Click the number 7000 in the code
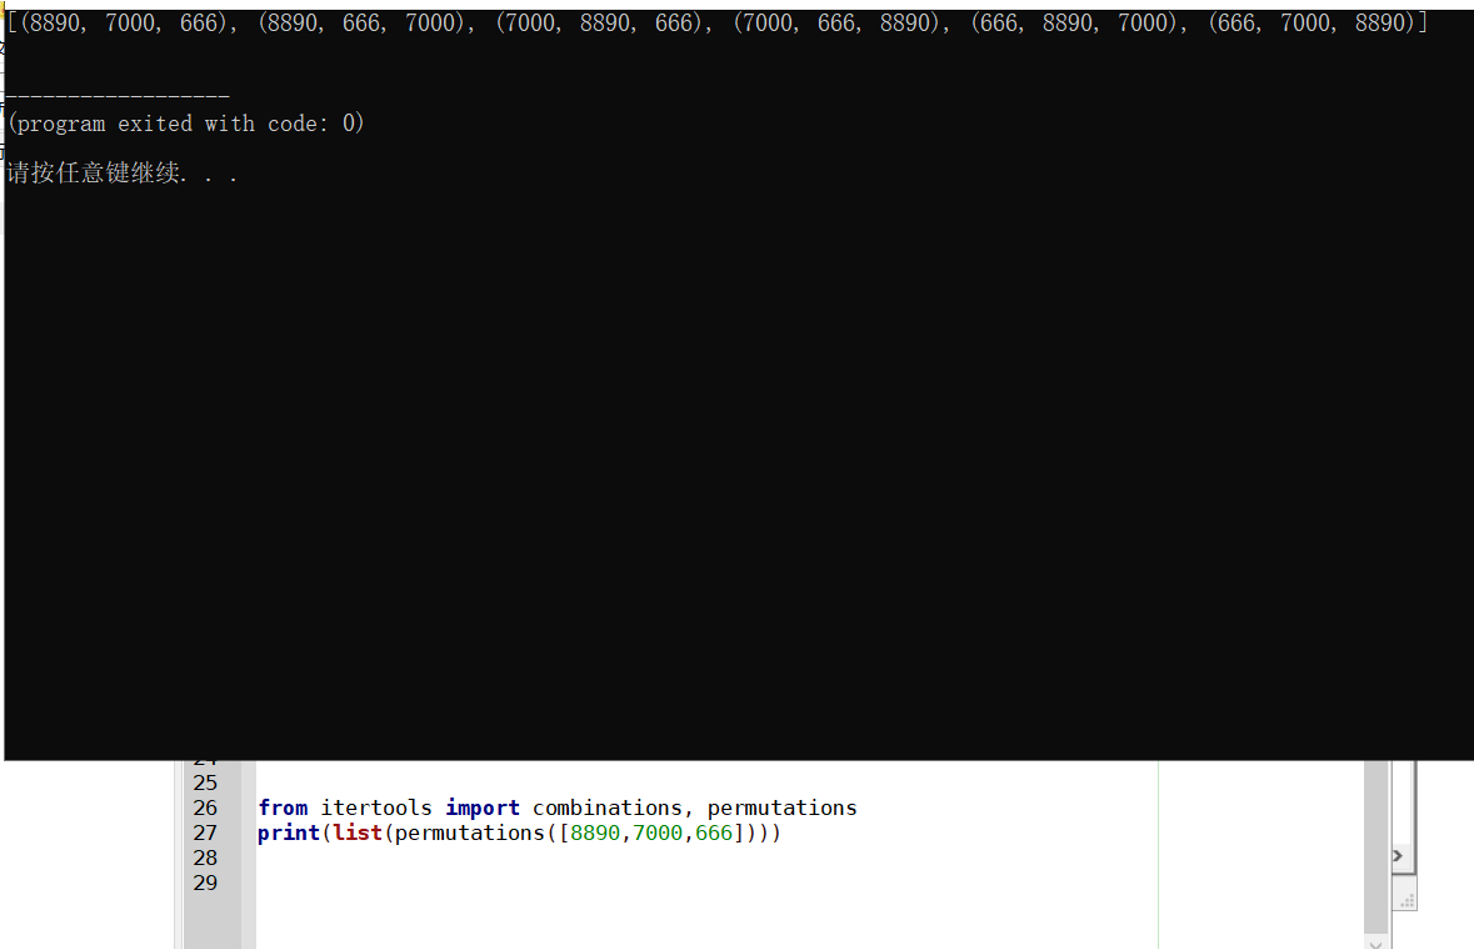 click(657, 833)
